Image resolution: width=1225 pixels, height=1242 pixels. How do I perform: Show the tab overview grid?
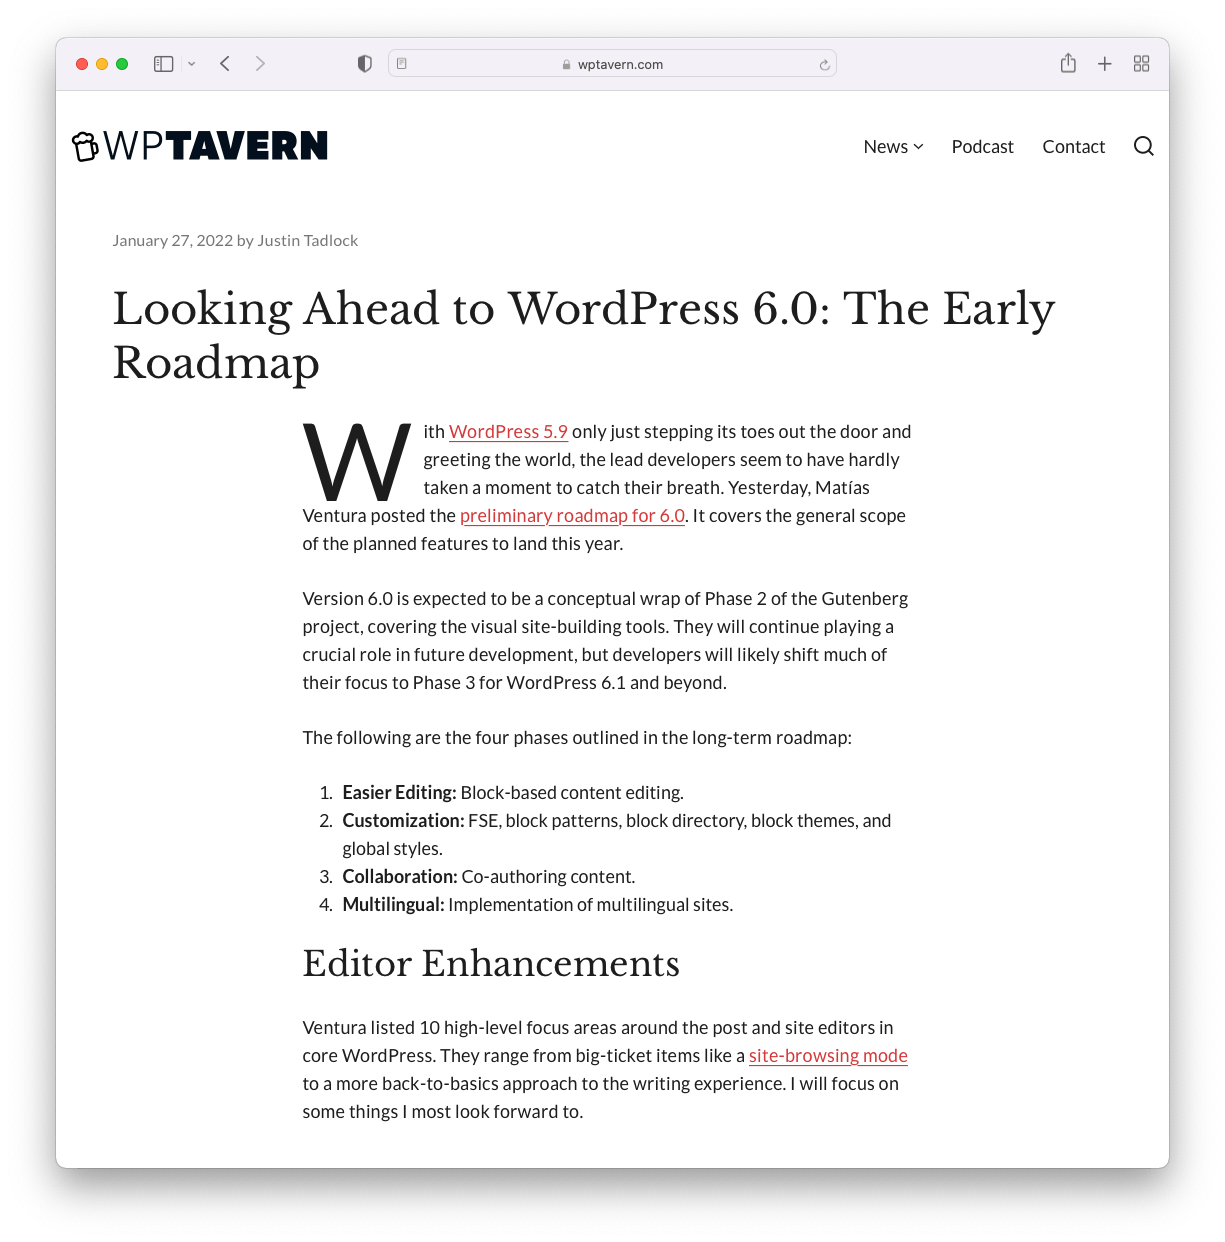(1141, 63)
